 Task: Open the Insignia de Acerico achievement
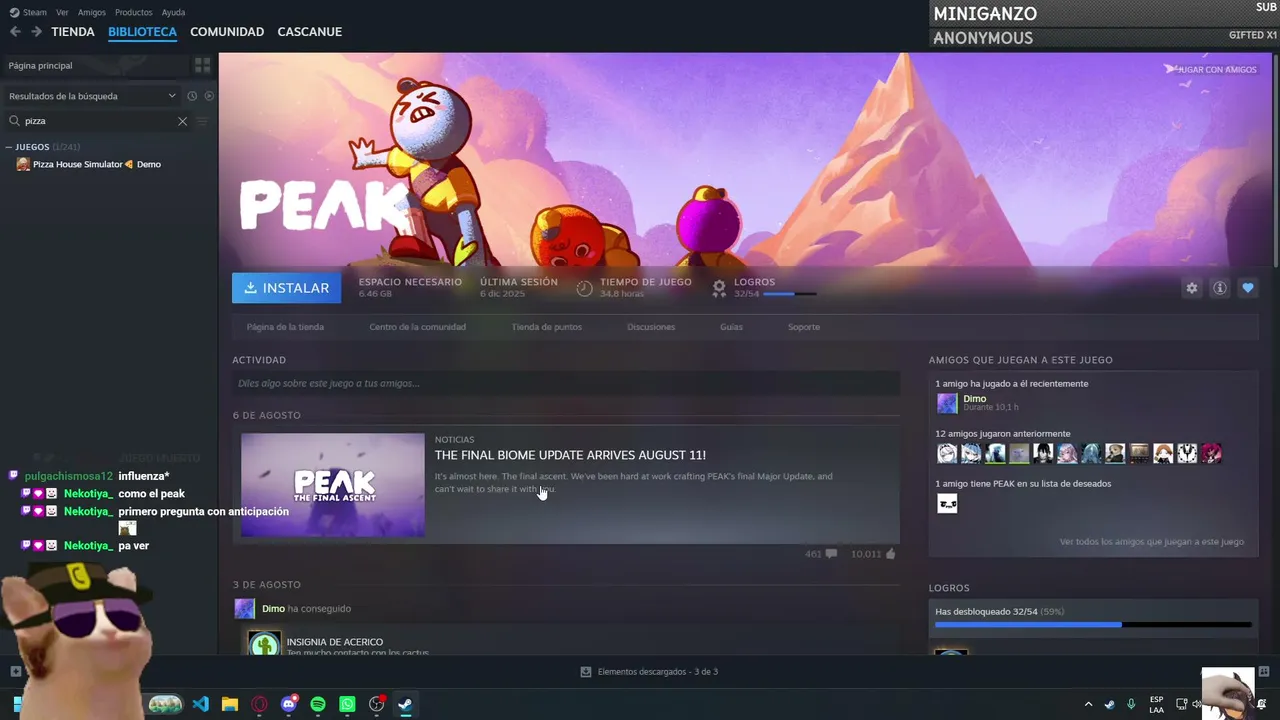pyautogui.click(x=335, y=642)
